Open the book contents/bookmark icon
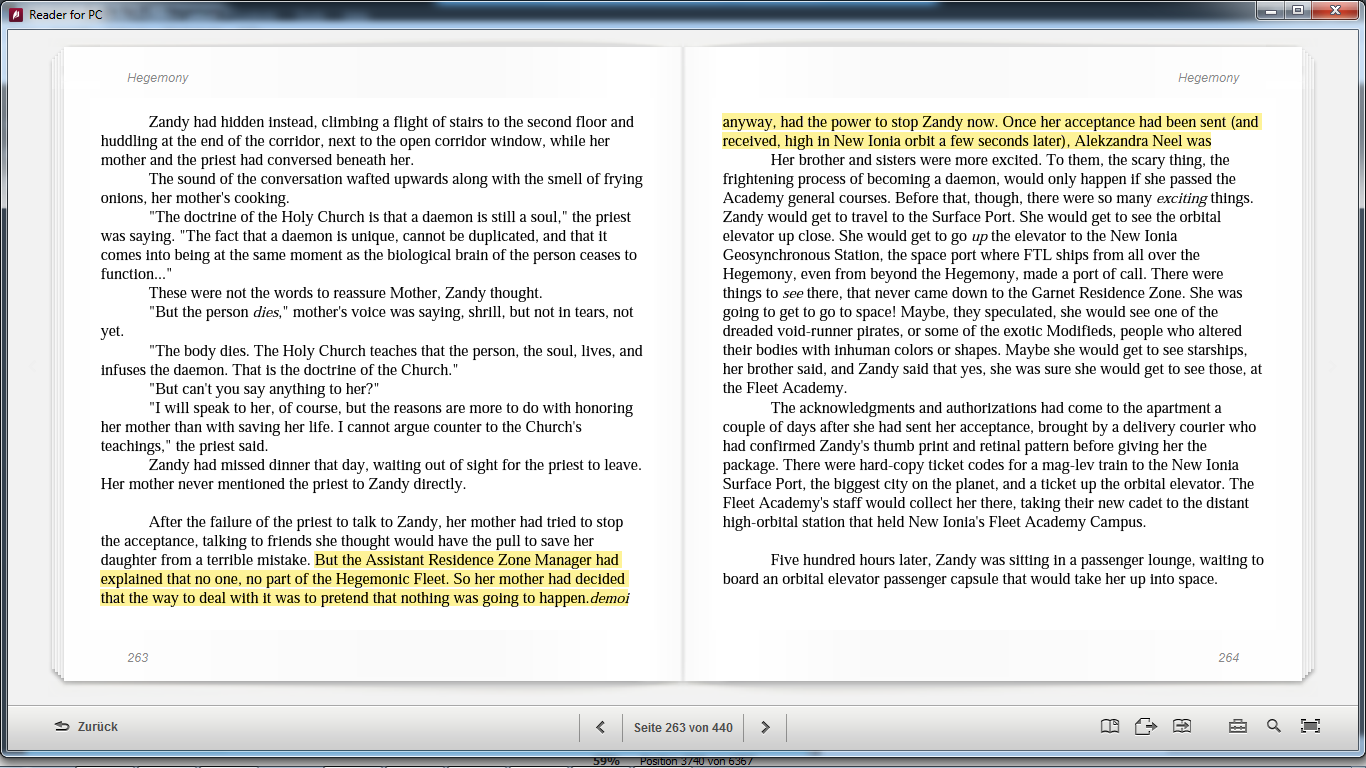1366x768 pixels. tap(1109, 727)
